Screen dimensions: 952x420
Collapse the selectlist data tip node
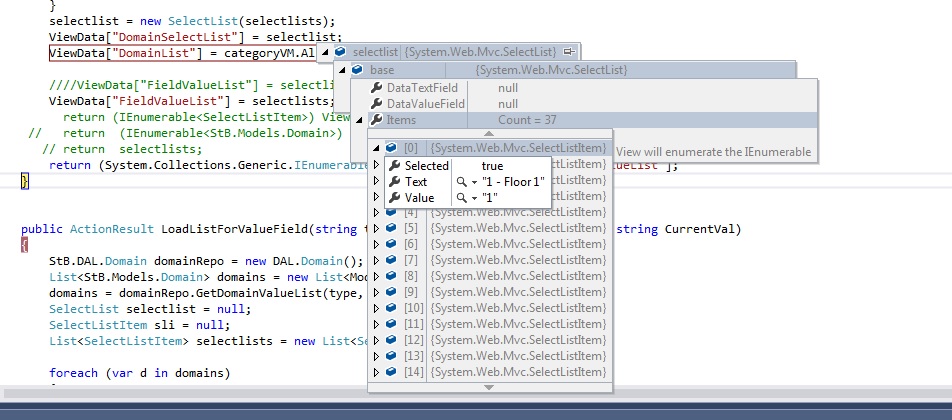tap(325, 52)
